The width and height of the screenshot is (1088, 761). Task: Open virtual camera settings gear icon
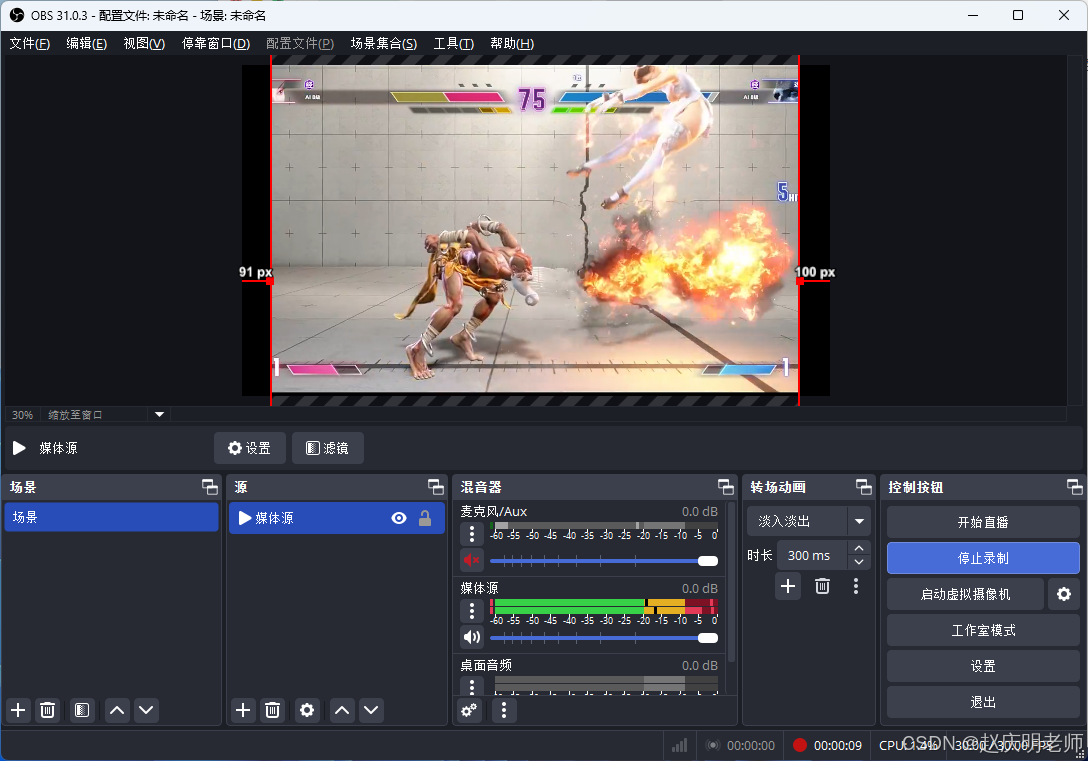point(1064,595)
